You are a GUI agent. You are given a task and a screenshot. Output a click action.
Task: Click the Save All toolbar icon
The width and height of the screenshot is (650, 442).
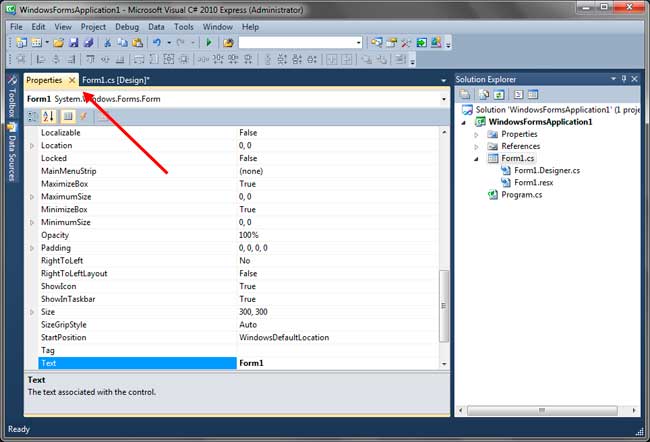87,43
